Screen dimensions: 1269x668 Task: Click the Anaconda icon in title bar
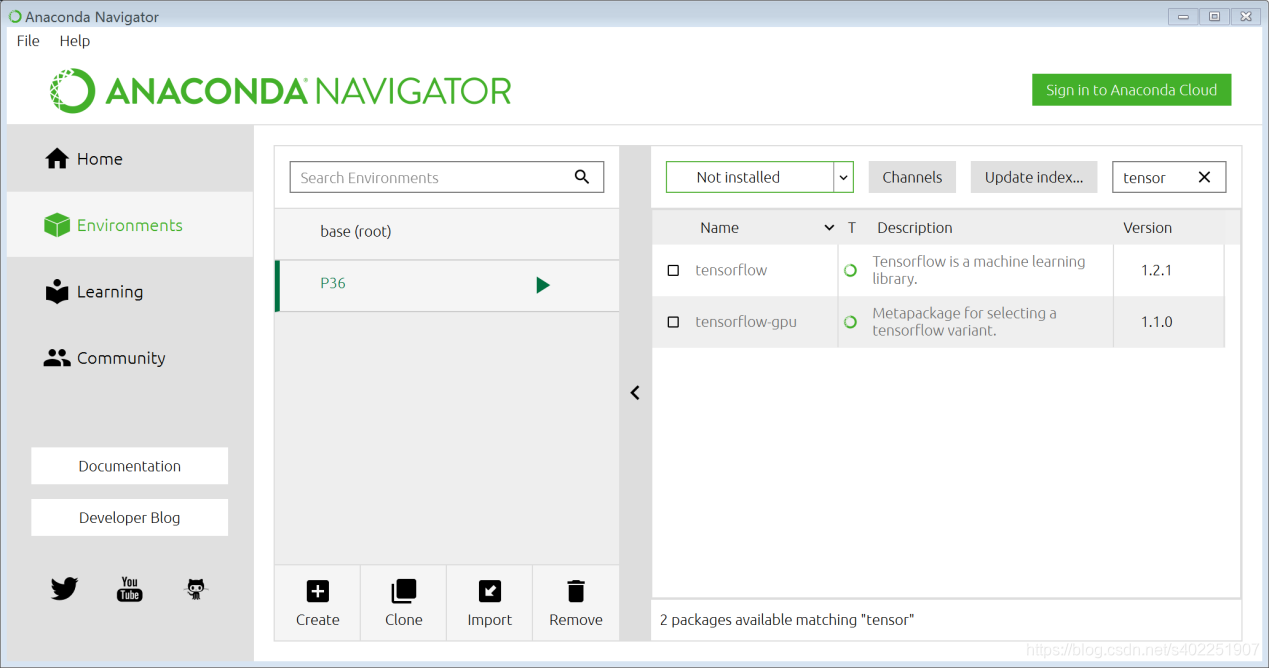pos(15,16)
